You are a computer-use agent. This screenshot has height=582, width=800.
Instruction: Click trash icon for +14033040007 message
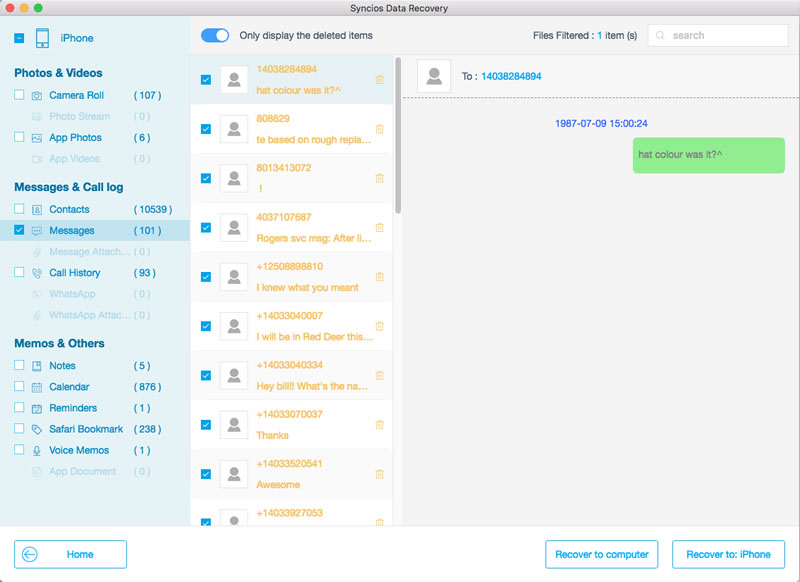coord(380,326)
